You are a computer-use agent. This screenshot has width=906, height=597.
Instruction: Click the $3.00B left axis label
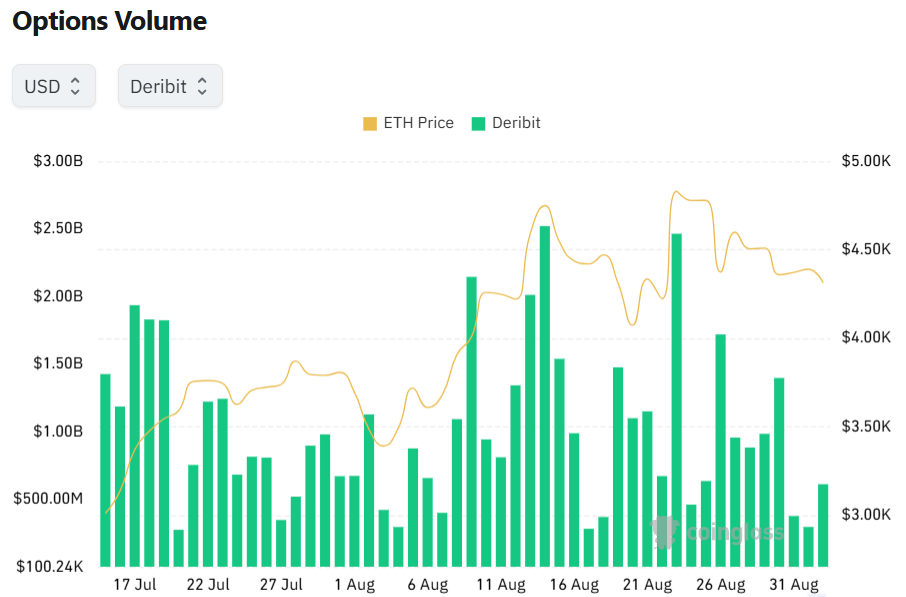pyautogui.click(x=58, y=161)
